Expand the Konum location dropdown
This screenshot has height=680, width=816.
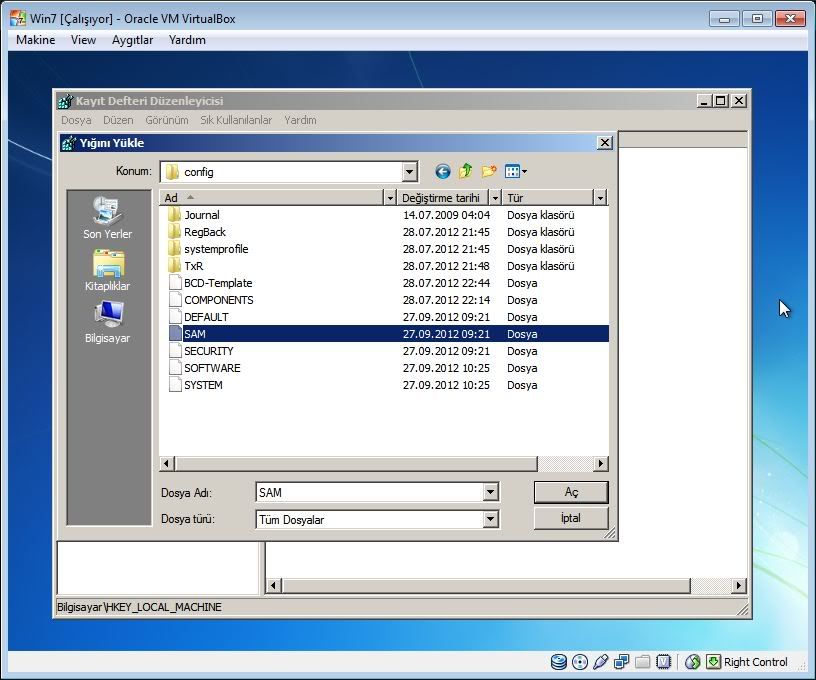tap(409, 172)
